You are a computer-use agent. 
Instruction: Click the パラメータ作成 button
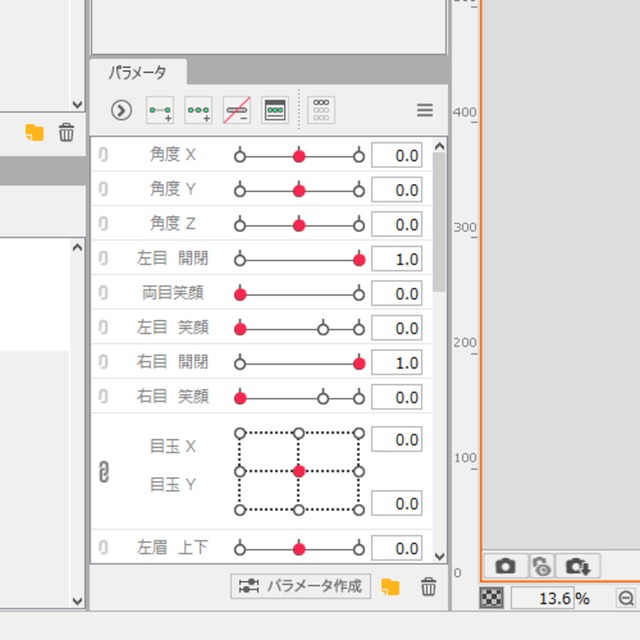[301, 587]
